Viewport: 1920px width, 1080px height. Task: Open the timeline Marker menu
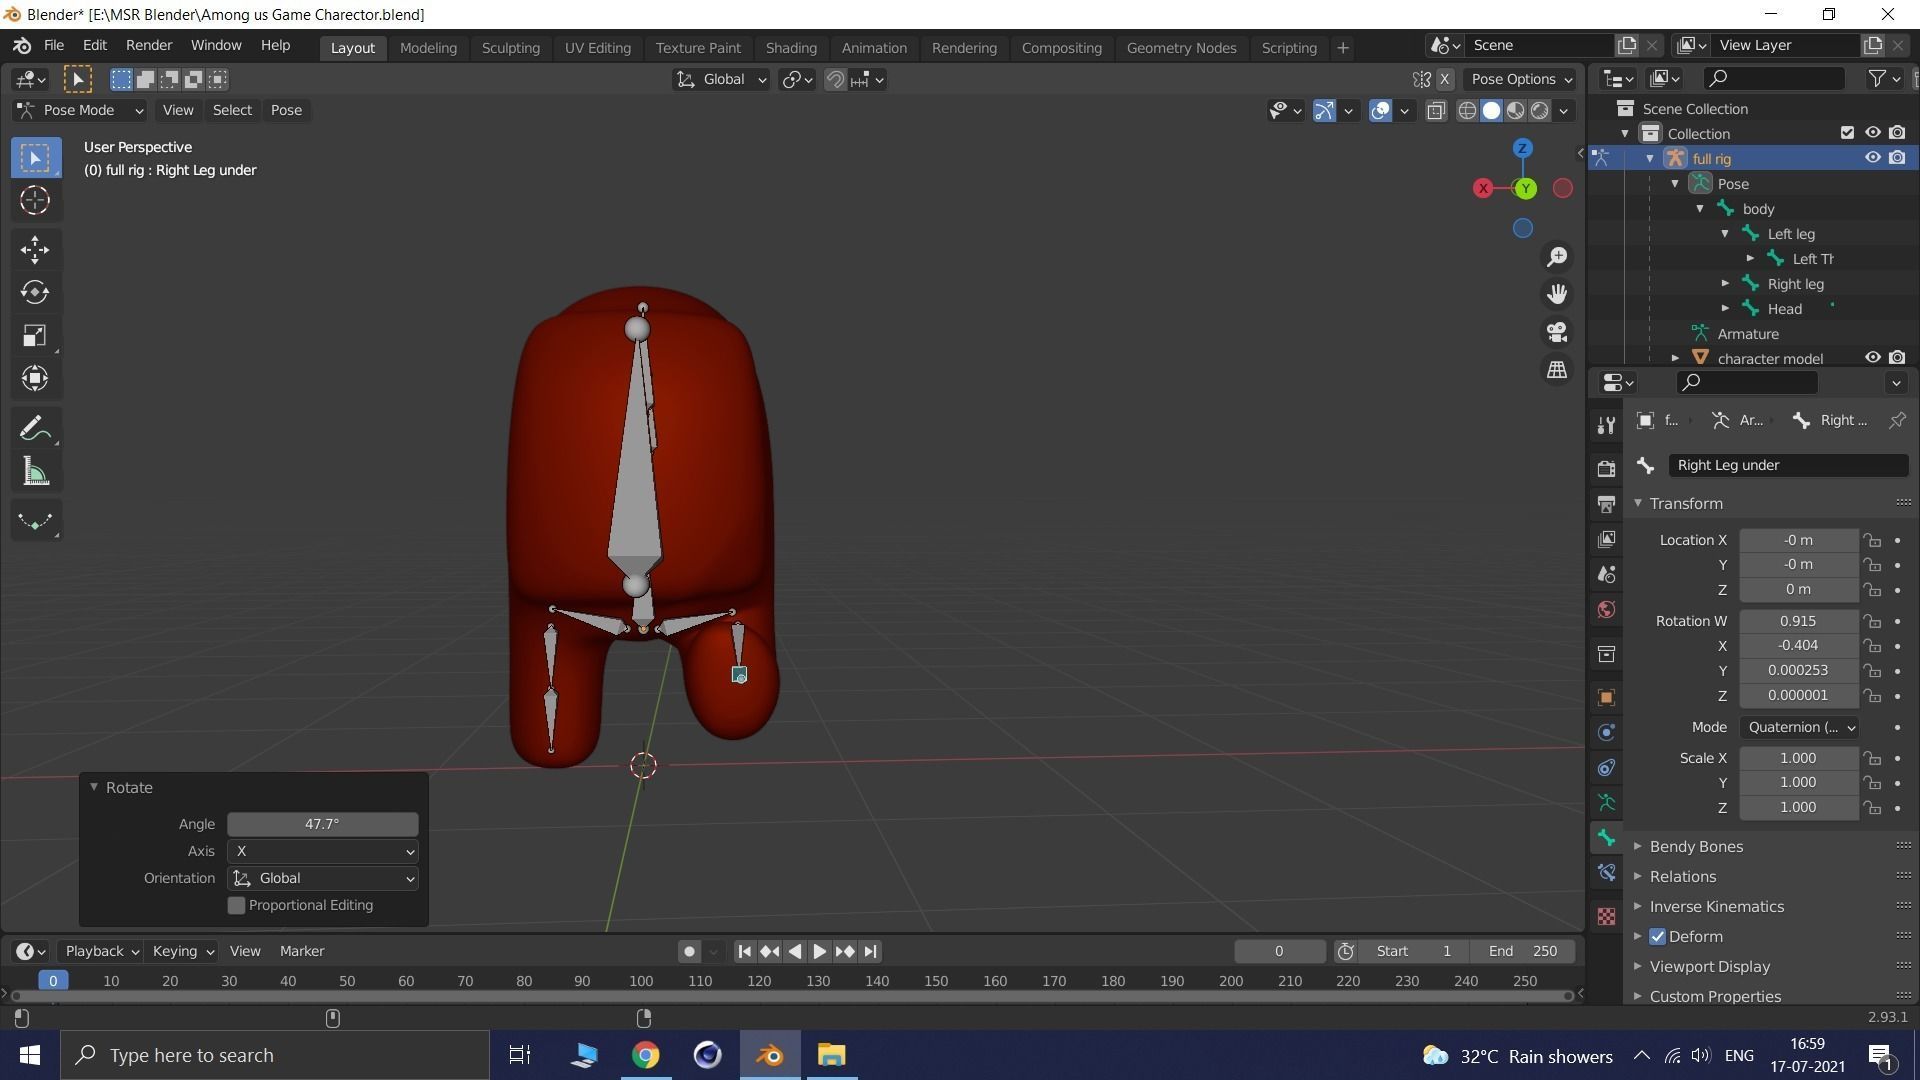coord(302,952)
